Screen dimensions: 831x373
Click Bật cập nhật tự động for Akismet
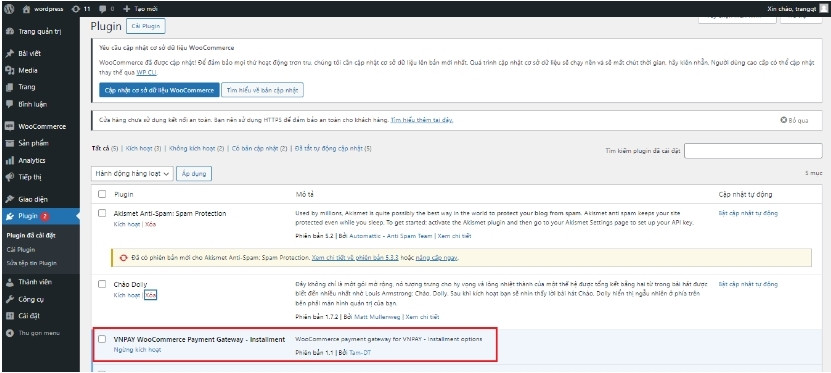[x=748, y=213]
